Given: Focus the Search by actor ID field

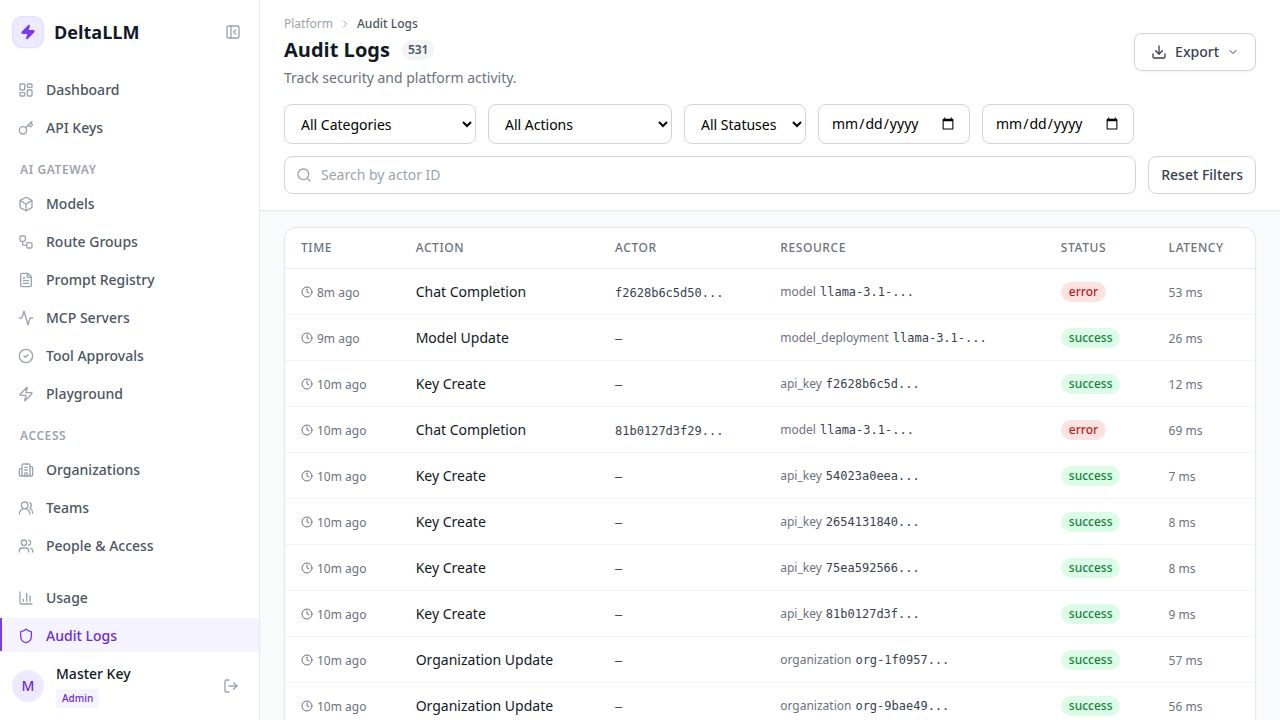Looking at the screenshot, I should click(x=710, y=175).
